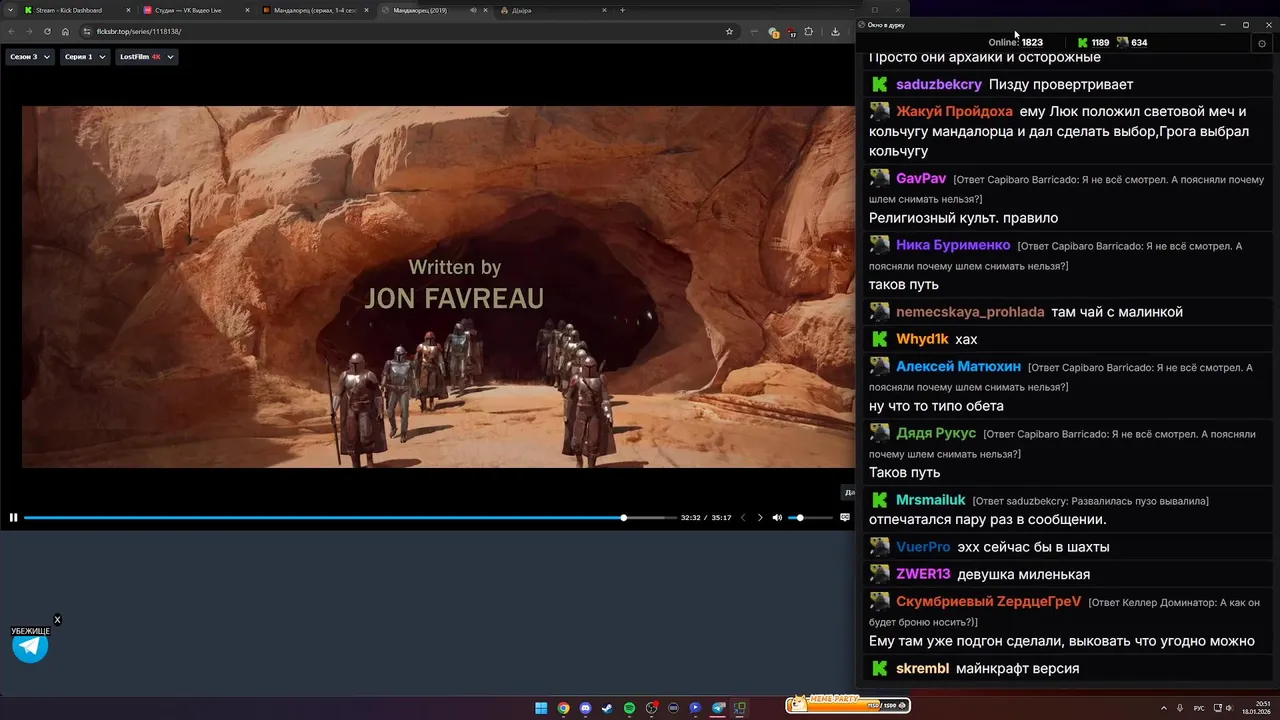
Task: Show hidden system tray icons
Action: (x=1163, y=708)
